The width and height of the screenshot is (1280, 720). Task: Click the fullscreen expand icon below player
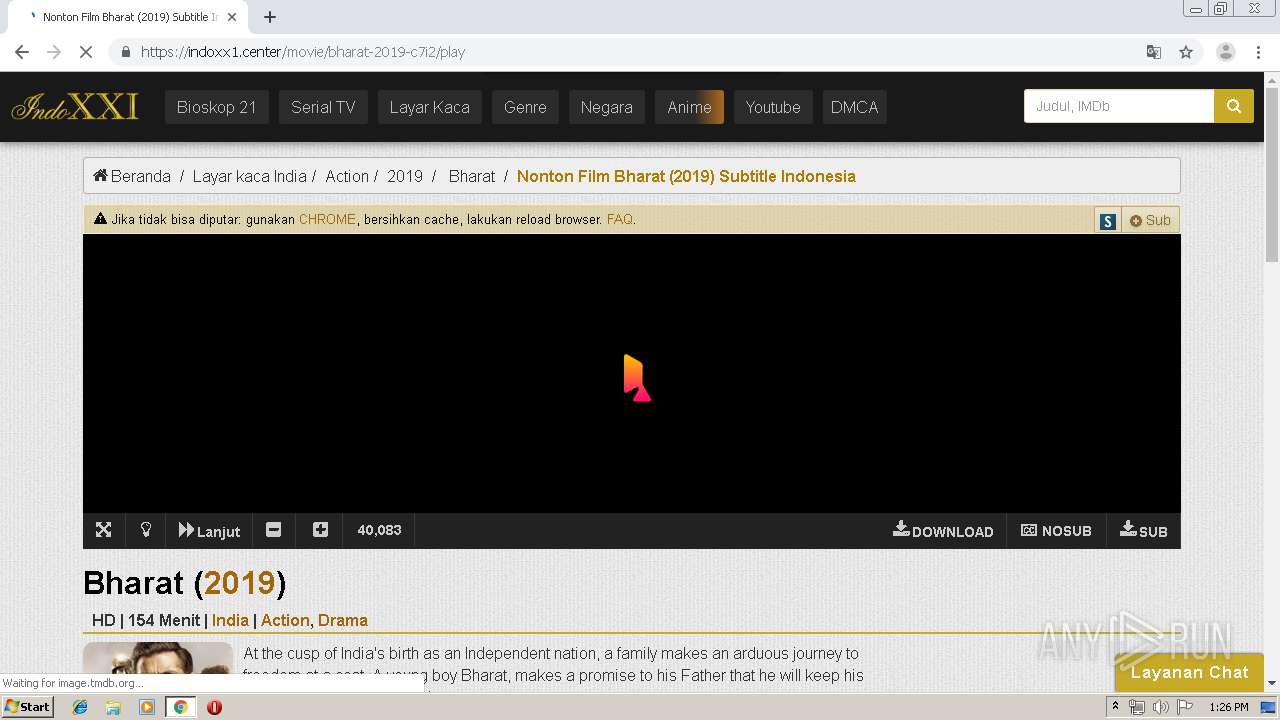pos(103,530)
